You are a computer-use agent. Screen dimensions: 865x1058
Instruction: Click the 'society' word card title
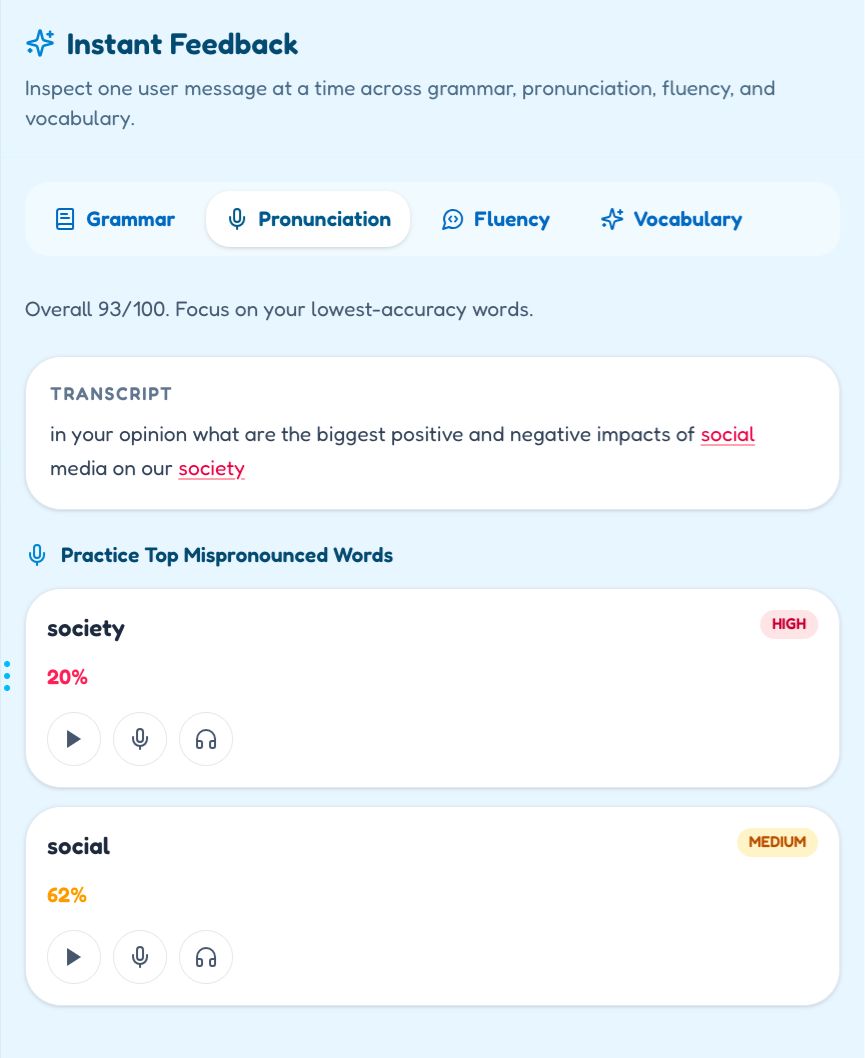[x=86, y=629]
